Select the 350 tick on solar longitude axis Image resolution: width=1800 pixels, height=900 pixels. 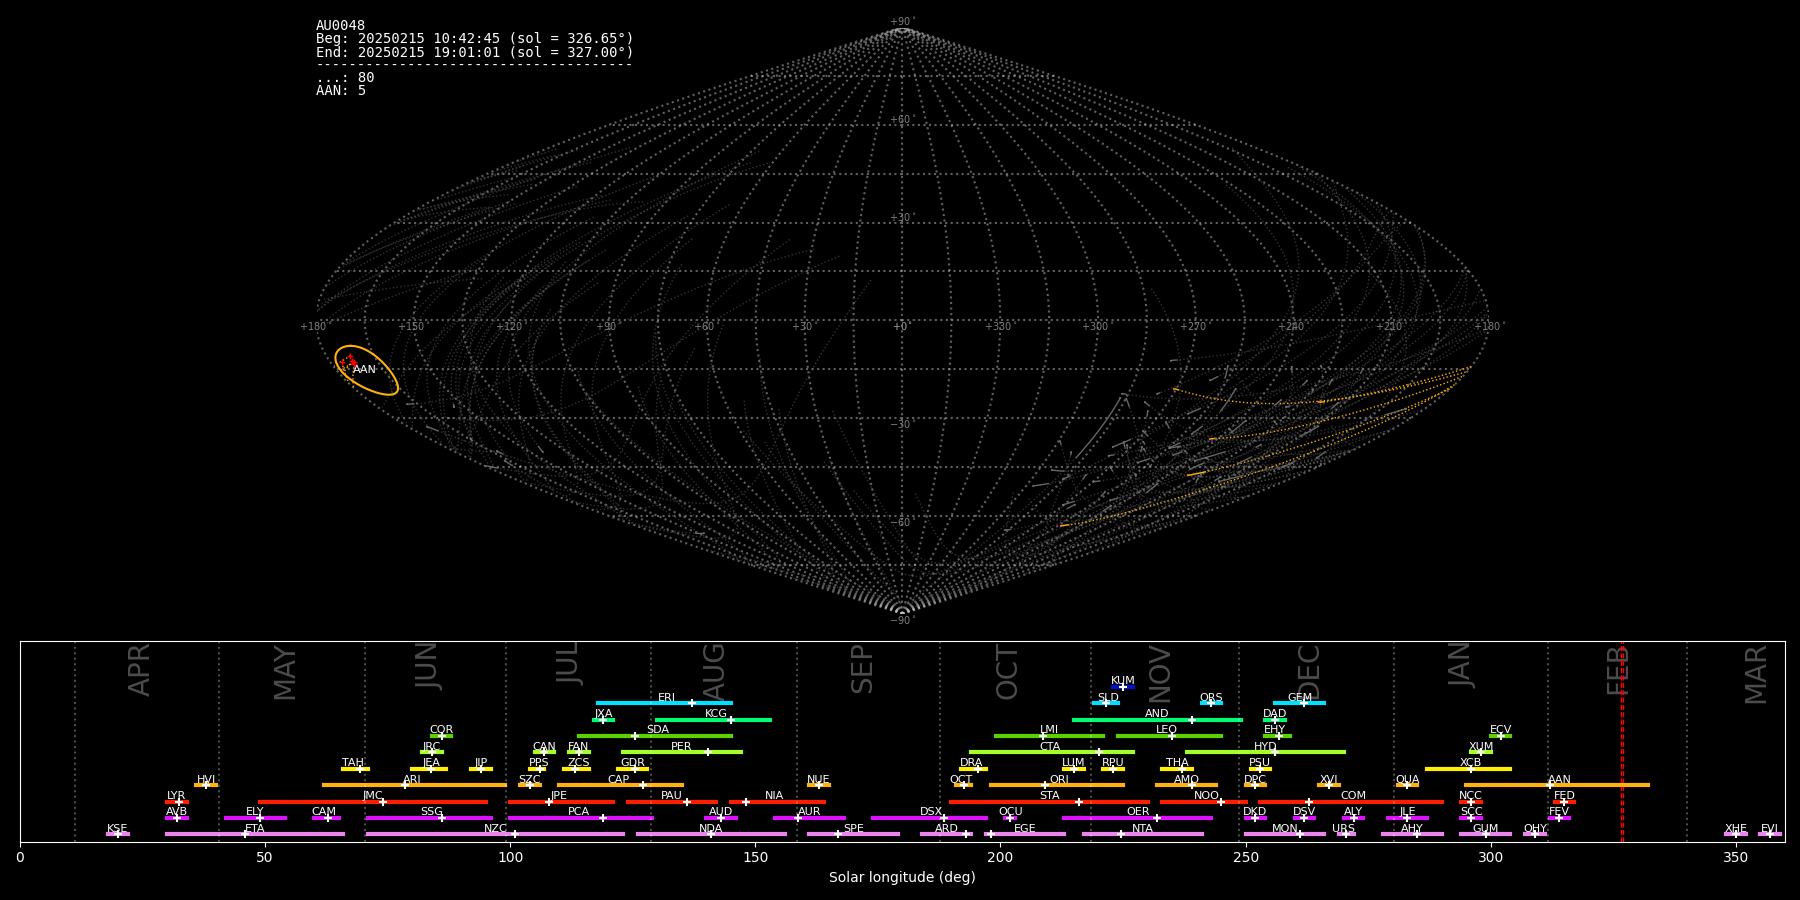(1736, 857)
